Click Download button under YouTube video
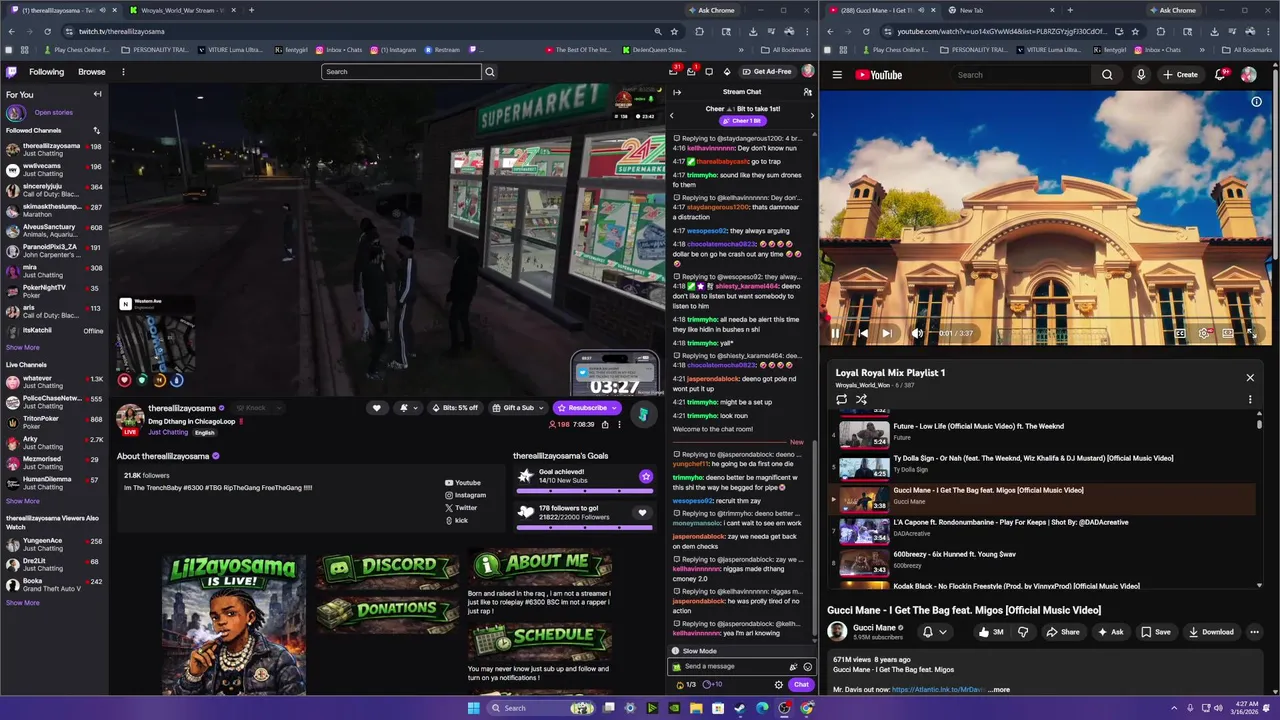 tap(1211, 632)
